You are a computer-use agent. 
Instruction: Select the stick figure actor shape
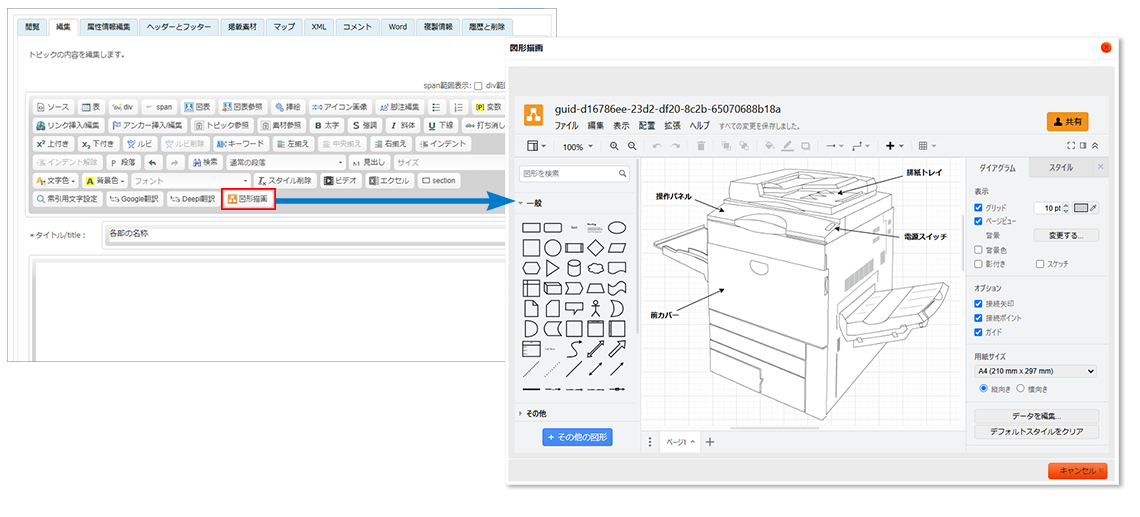pos(595,308)
